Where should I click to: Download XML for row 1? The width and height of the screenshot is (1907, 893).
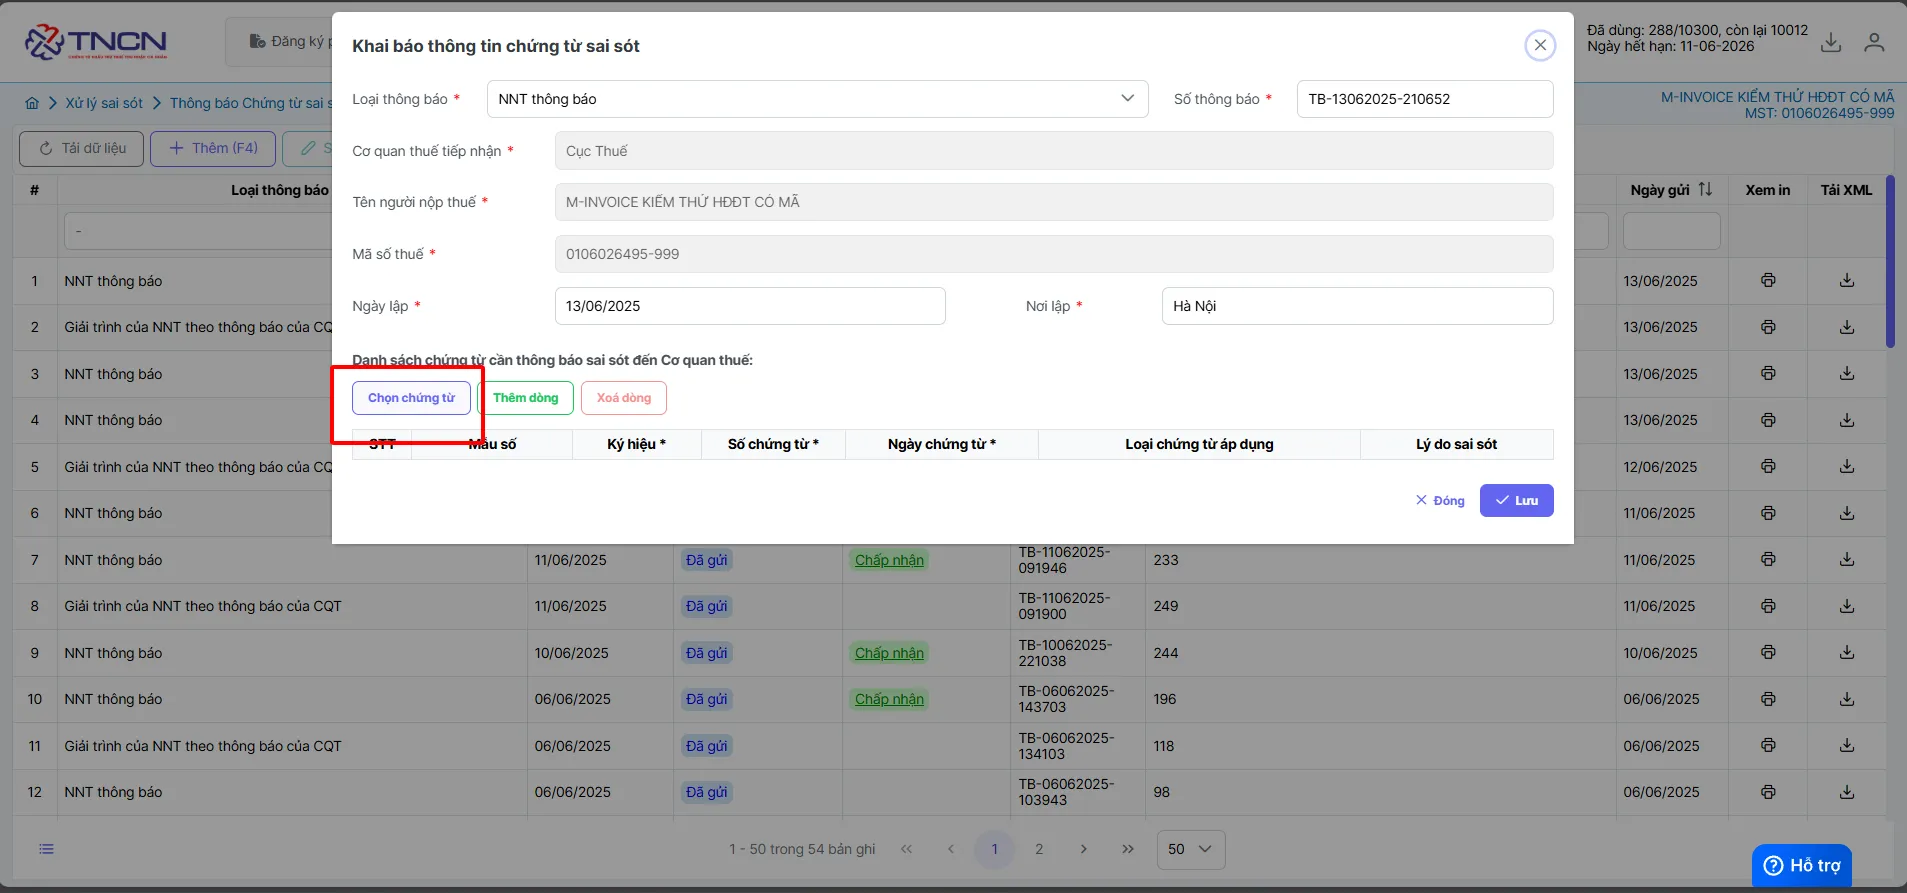tap(1847, 281)
